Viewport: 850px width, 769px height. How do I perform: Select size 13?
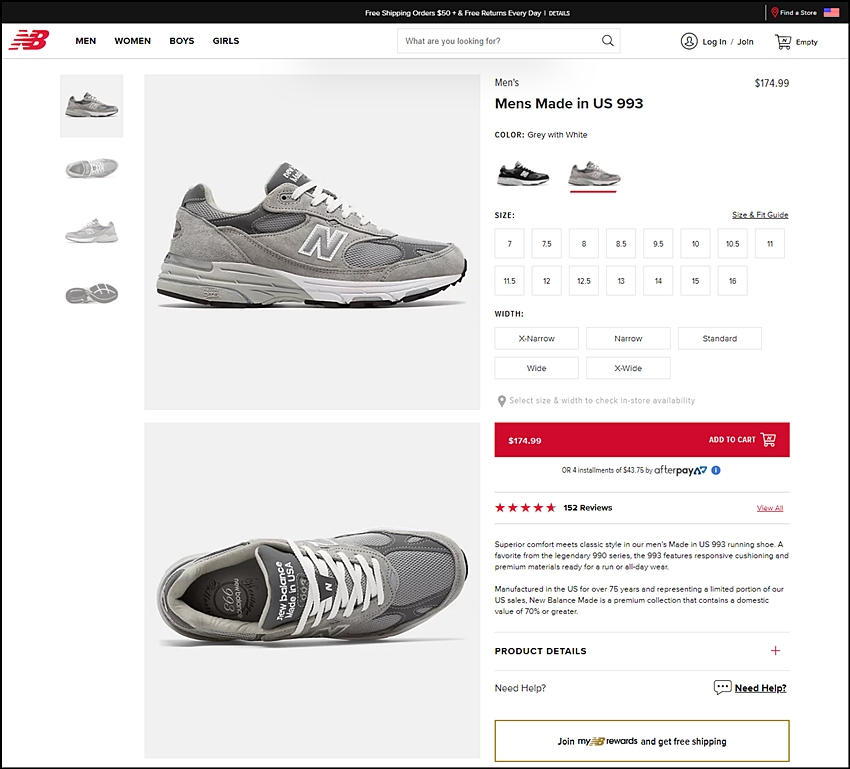pos(621,281)
